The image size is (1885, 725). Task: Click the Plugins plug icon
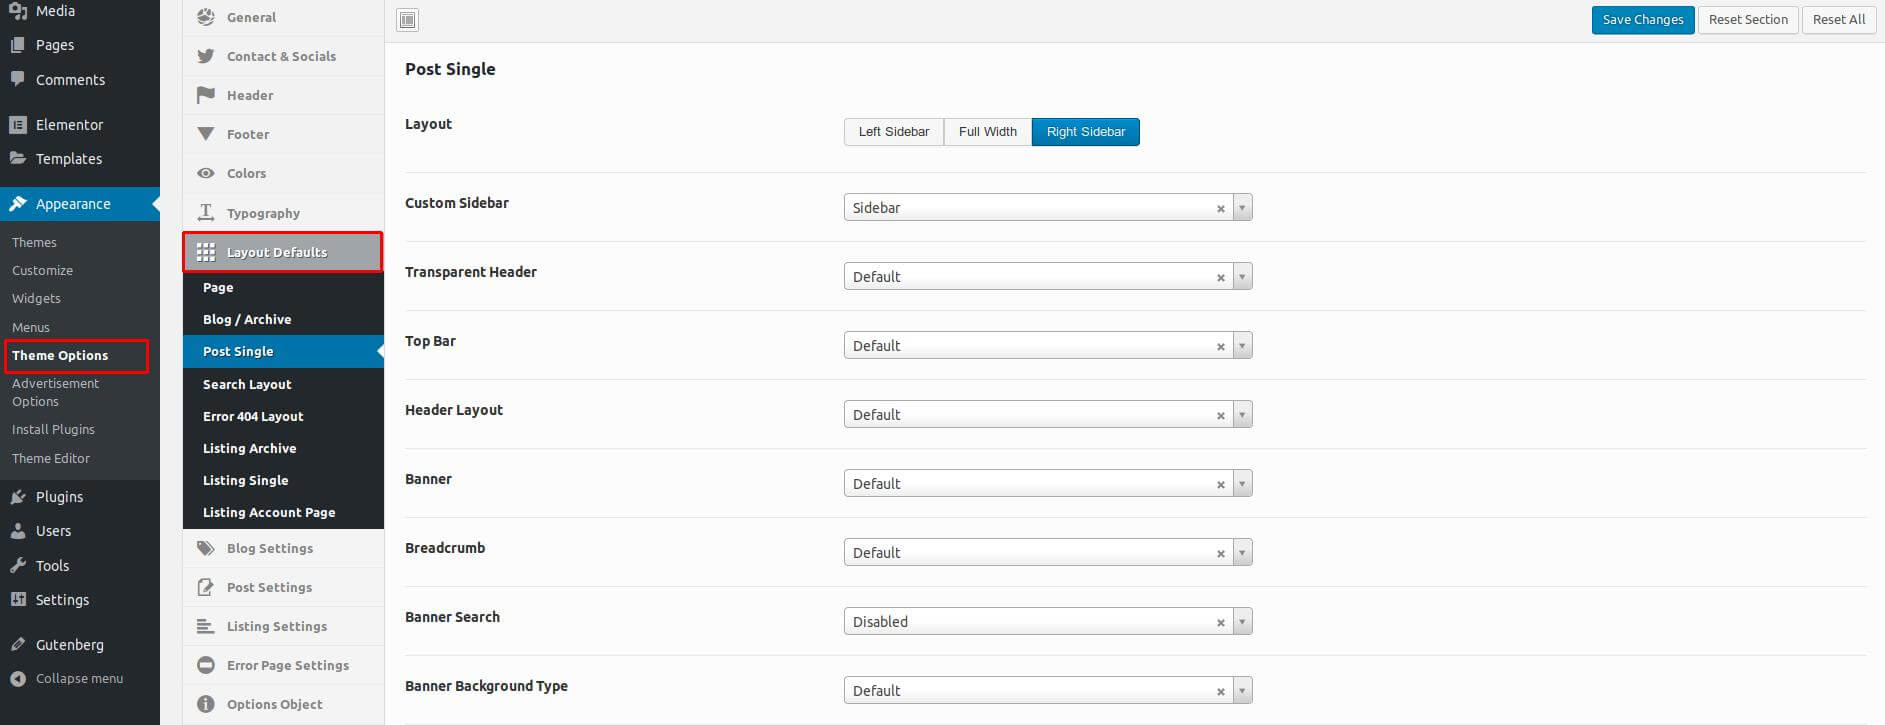coord(17,497)
